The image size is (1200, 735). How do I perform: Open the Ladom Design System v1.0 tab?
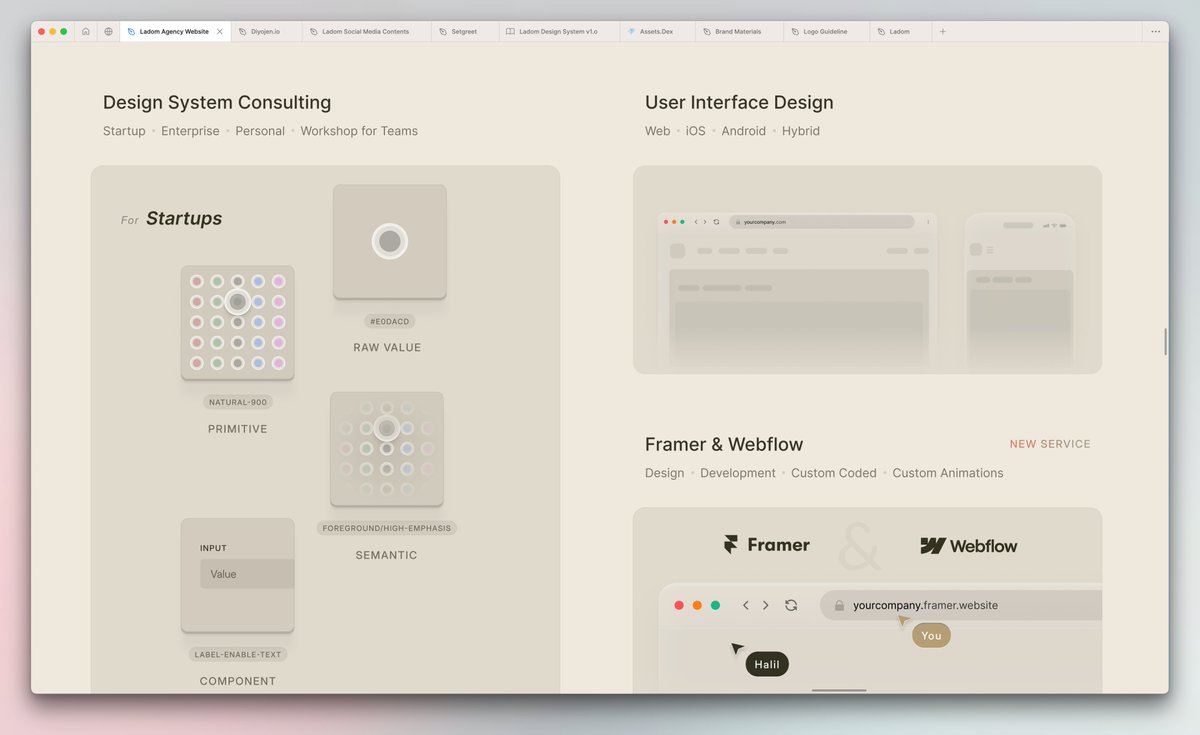tap(558, 31)
